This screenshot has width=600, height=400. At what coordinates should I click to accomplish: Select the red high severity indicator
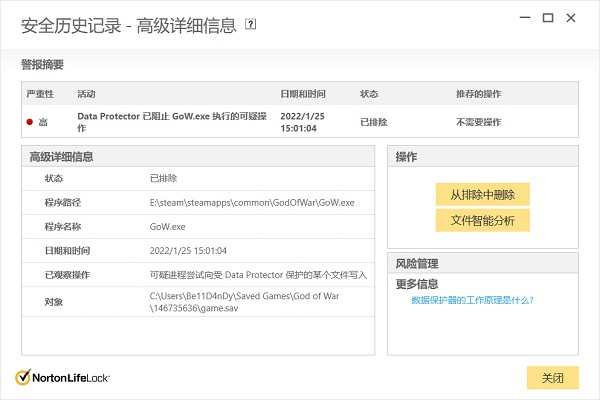pyautogui.click(x=30, y=122)
